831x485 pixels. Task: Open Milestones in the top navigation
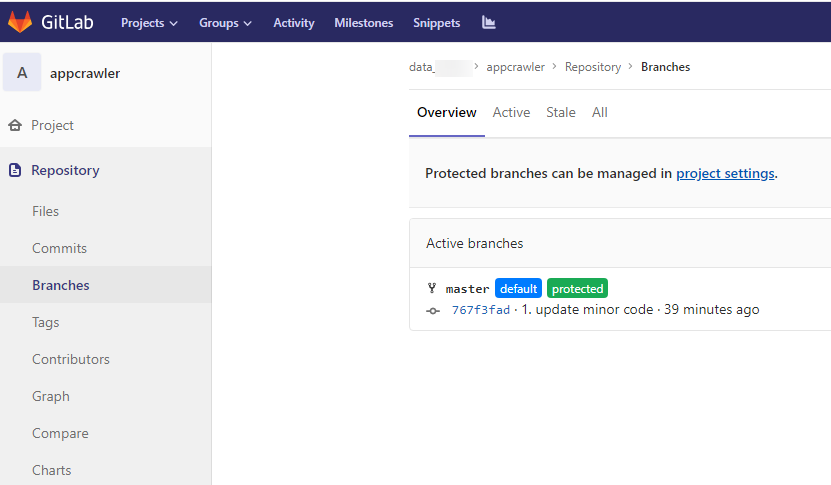click(364, 23)
